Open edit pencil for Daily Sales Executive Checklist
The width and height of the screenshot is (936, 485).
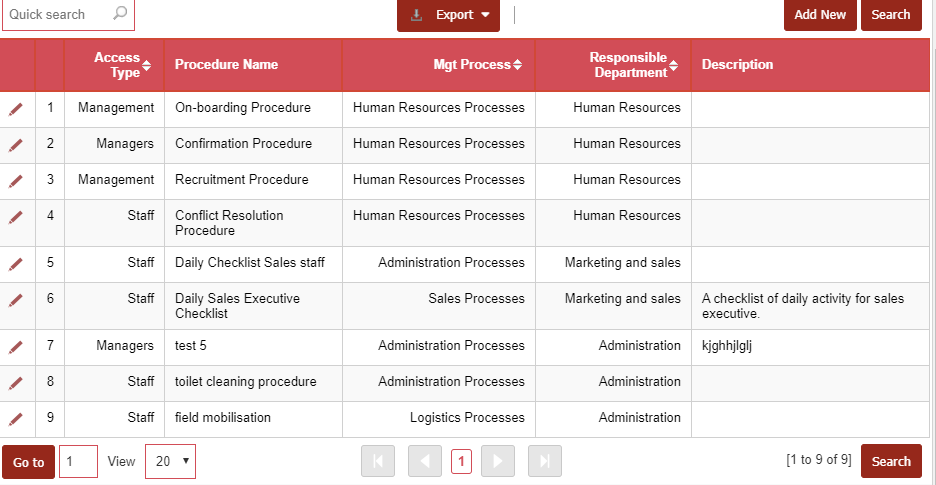[x=16, y=300]
